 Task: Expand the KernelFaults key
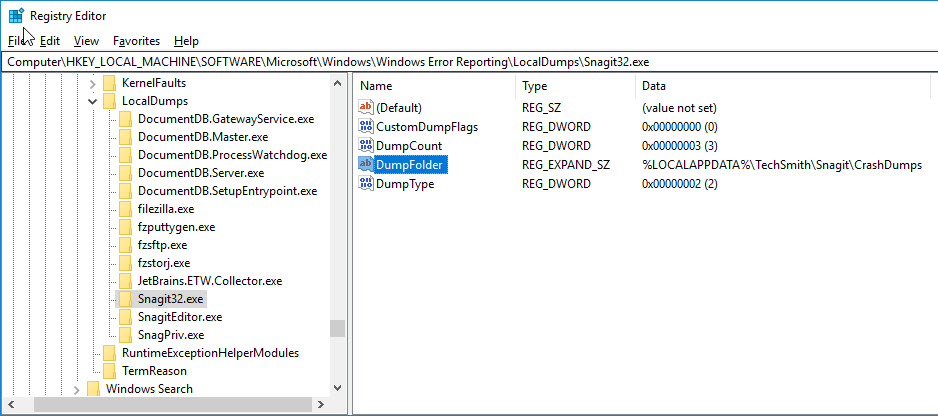click(x=93, y=83)
